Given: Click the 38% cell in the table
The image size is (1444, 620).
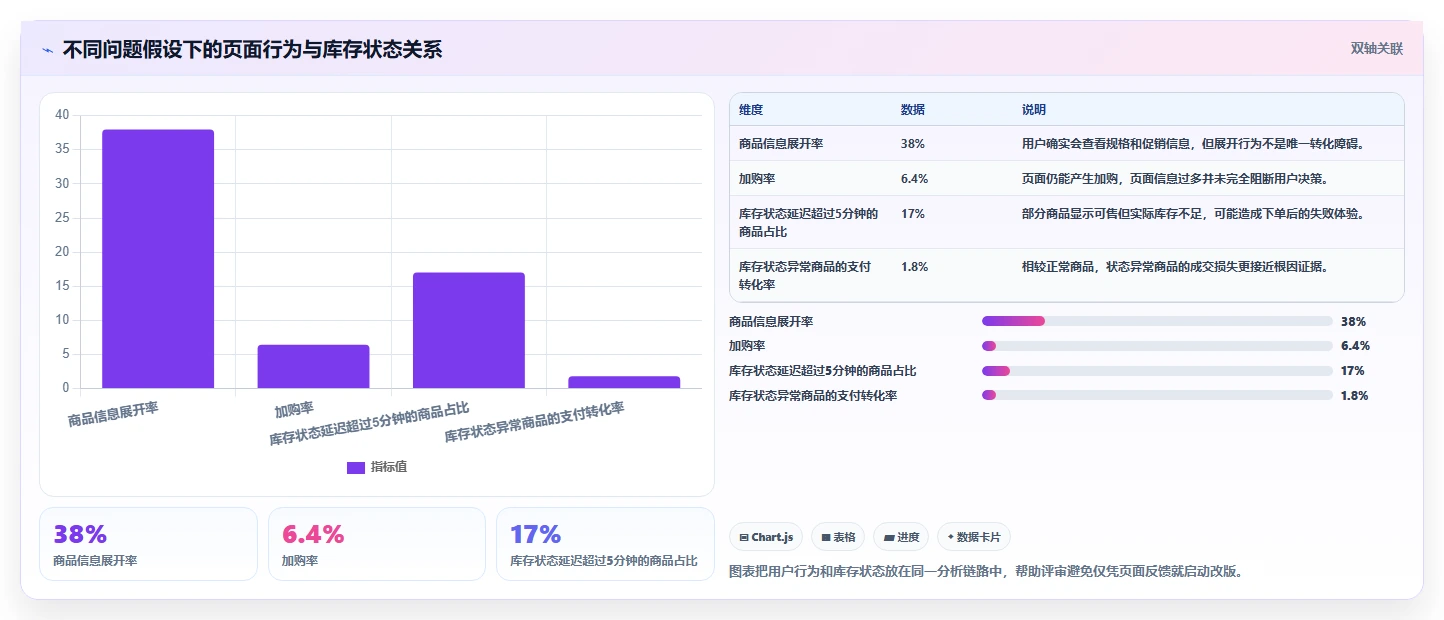Looking at the screenshot, I should [x=913, y=144].
